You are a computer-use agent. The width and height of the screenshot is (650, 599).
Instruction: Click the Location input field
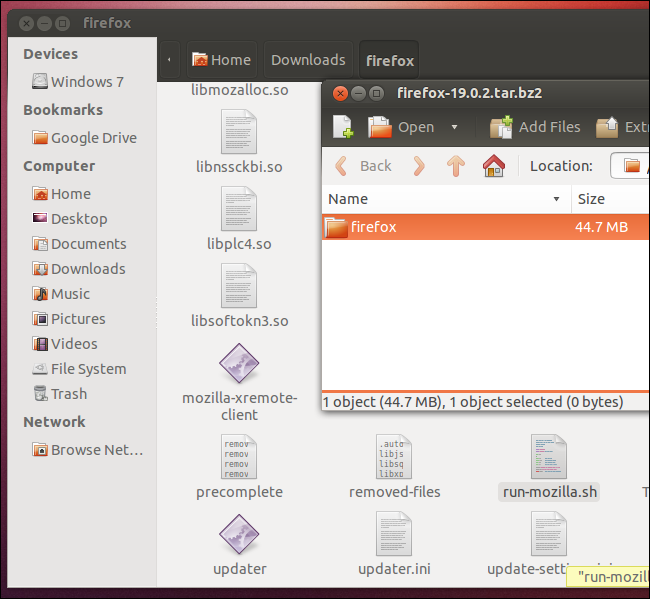[630, 166]
